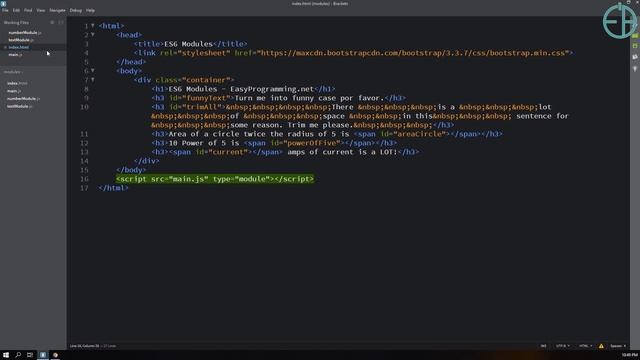Open numberModule.js in the project file tree
The height and width of the screenshot is (360, 640).
tap(23, 99)
